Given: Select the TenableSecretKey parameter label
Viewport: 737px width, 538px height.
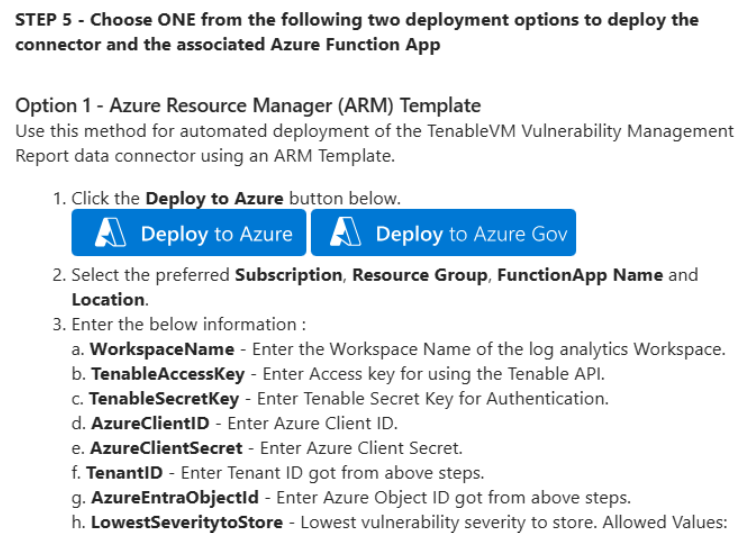Looking at the screenshot, I should [x=164, y=398].
